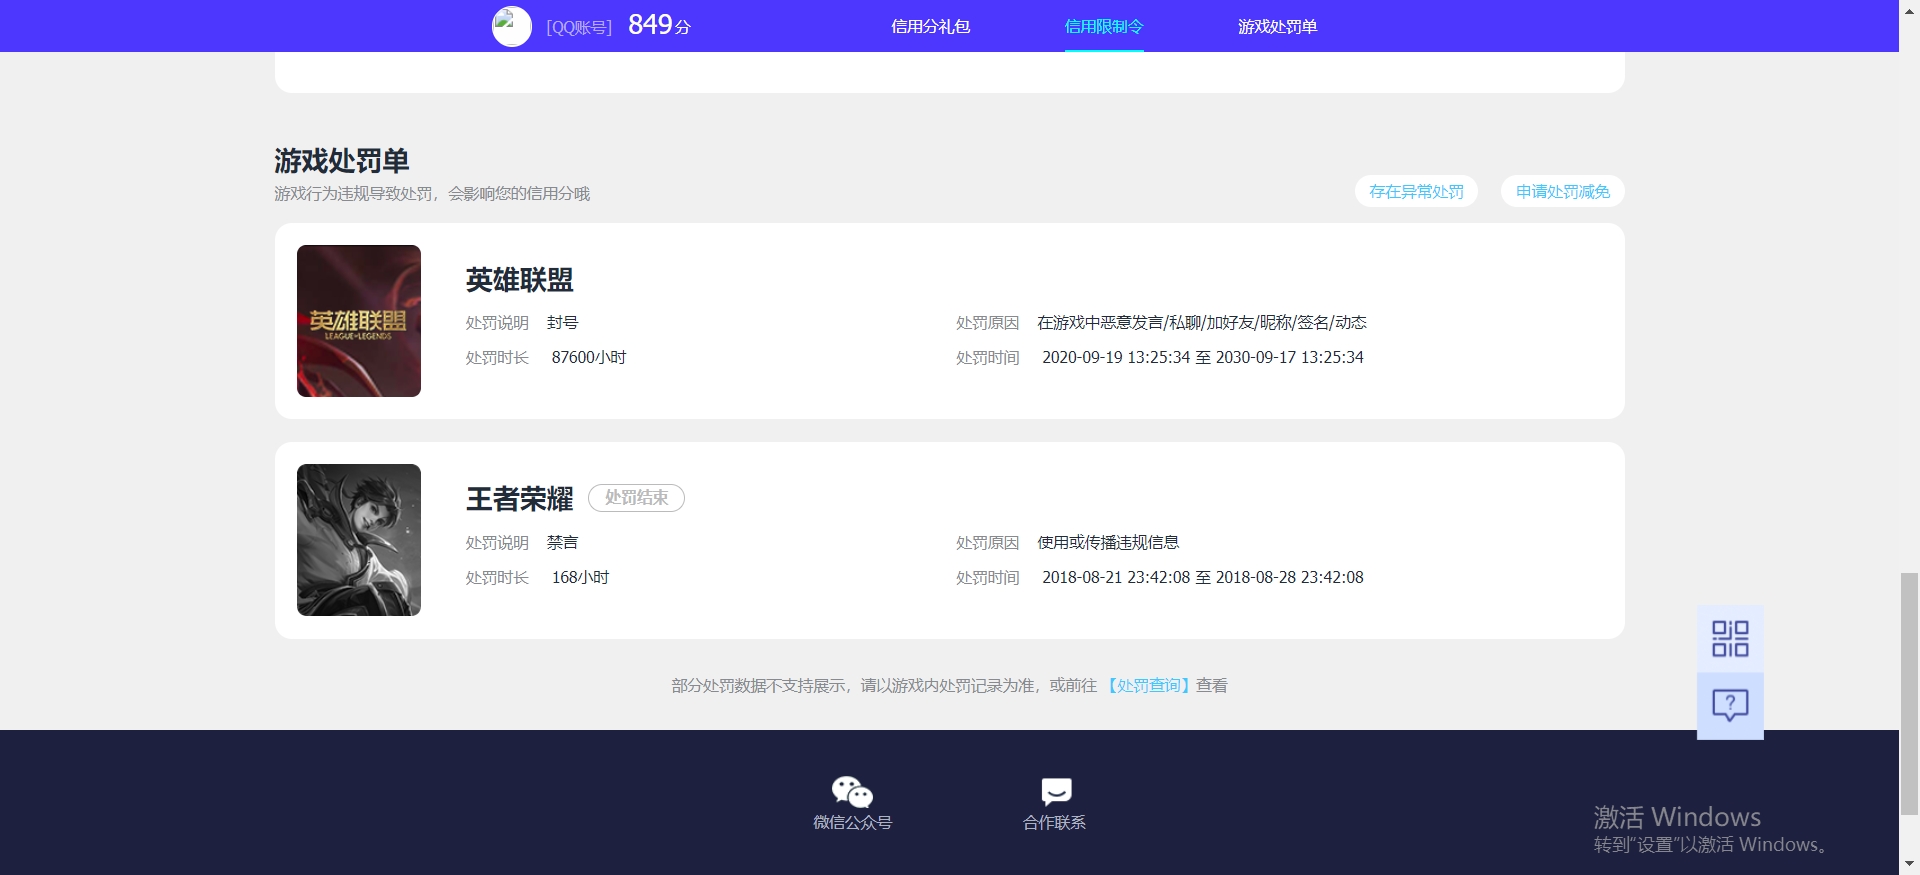
Task: Open the 【处罚查询】 link
Action: pos(1149,685)
